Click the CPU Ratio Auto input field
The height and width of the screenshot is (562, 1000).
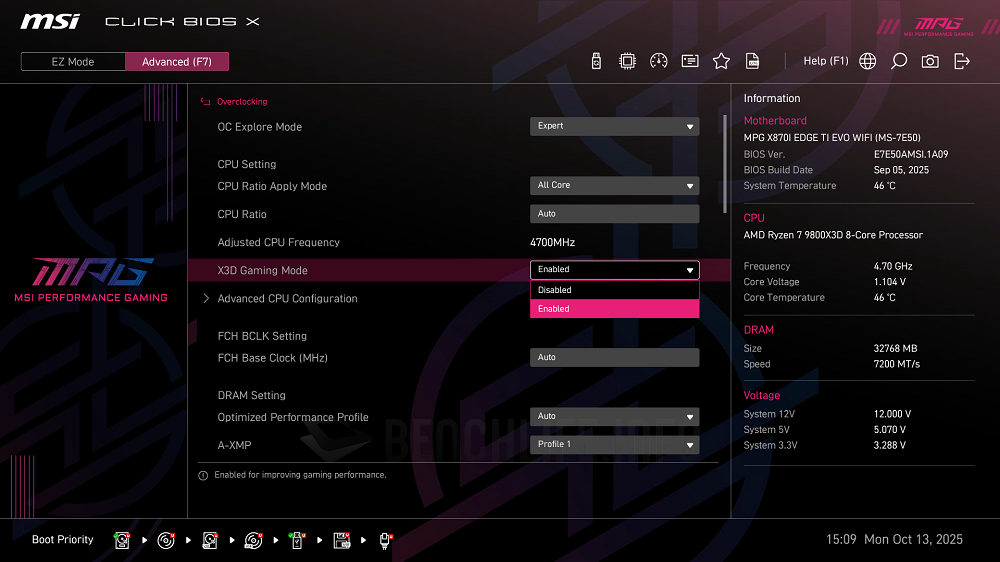[614, 214]
